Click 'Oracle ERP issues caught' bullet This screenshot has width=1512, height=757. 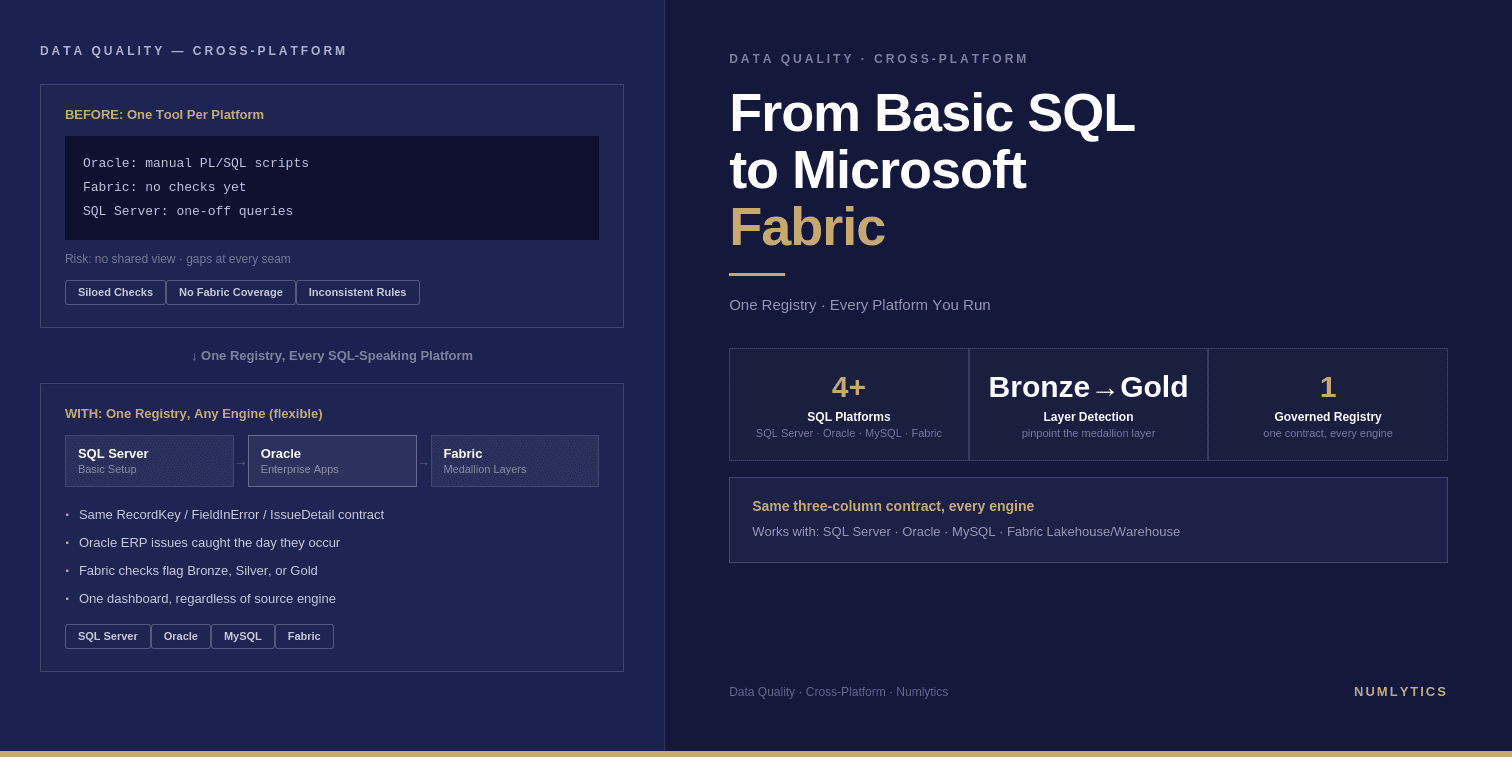[209, 542]
